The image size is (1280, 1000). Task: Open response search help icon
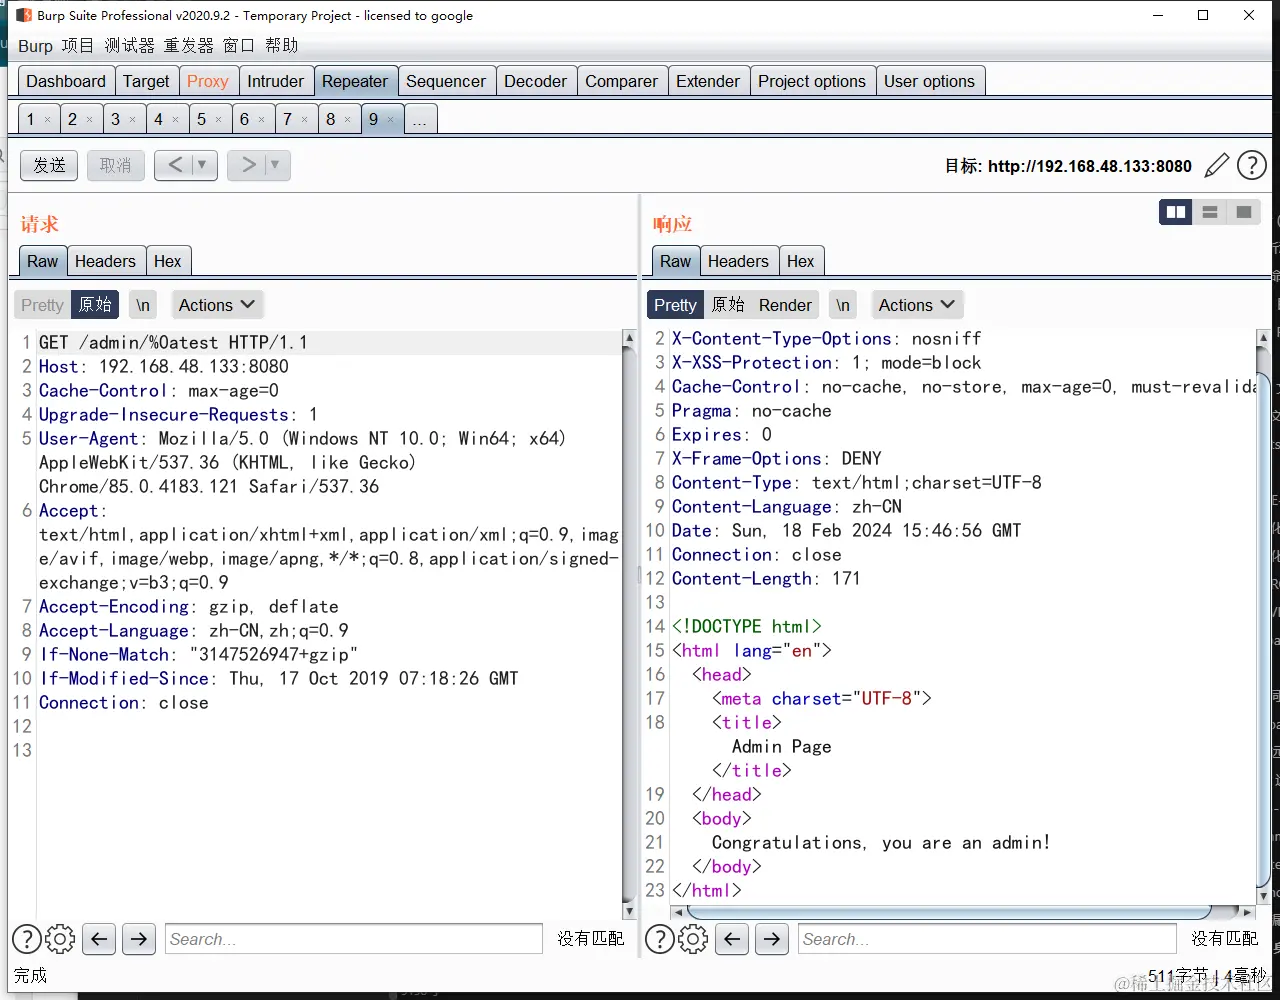click(659, 939)
